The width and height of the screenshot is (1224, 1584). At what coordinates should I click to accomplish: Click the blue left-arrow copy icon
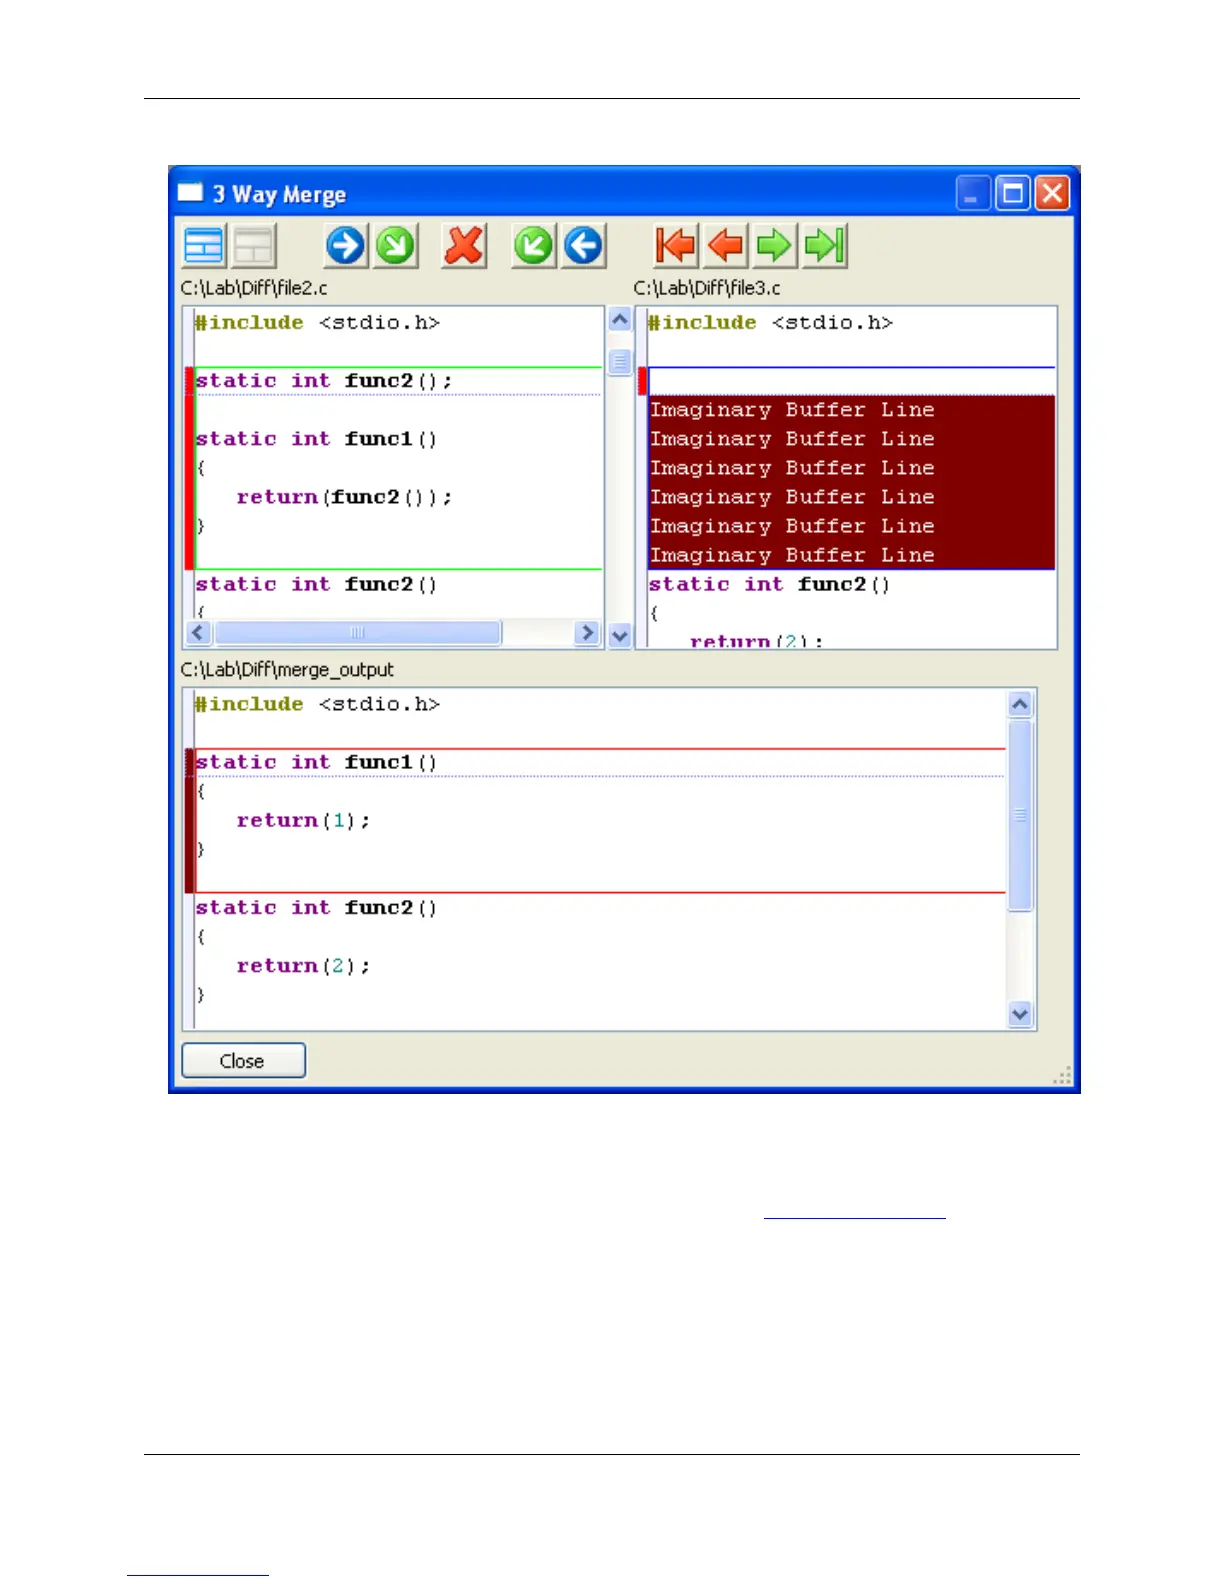[584, 246]
